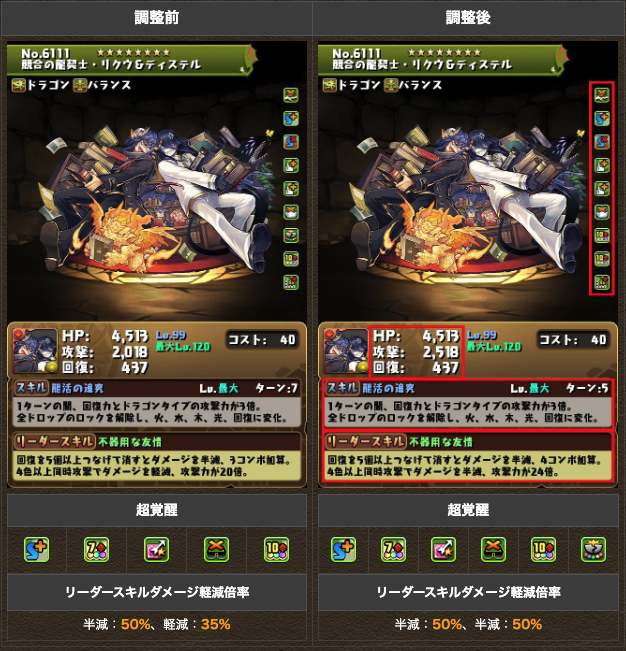Select the 調整後 header tab
The height and width of the screenshot is (651, 626).
point(469,18)
